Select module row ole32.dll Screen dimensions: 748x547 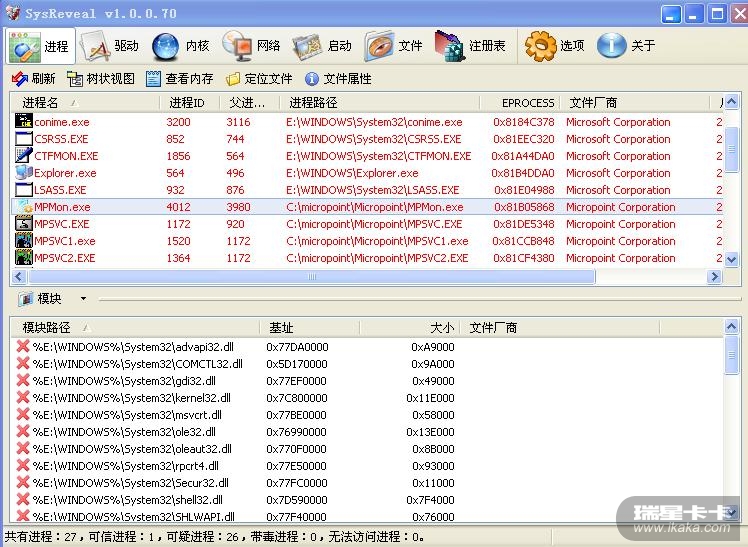click(x=366, y=432)
